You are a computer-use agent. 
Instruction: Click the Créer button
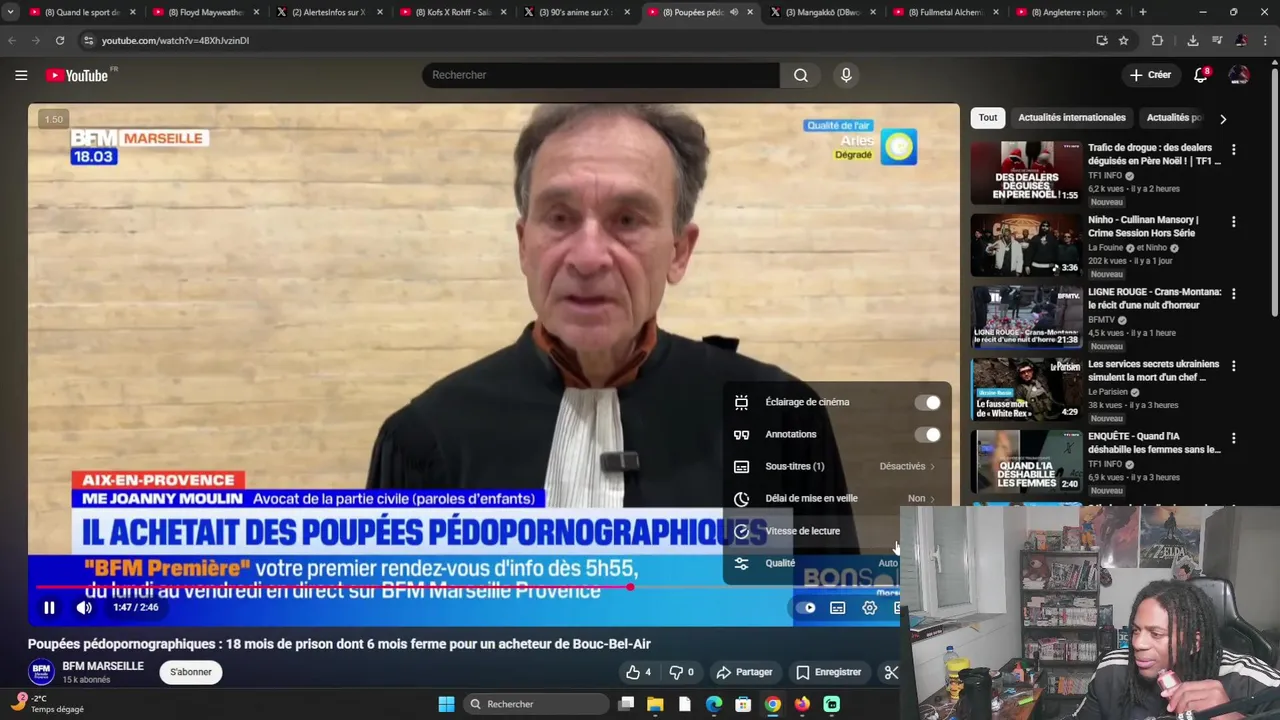point(1150,75)
